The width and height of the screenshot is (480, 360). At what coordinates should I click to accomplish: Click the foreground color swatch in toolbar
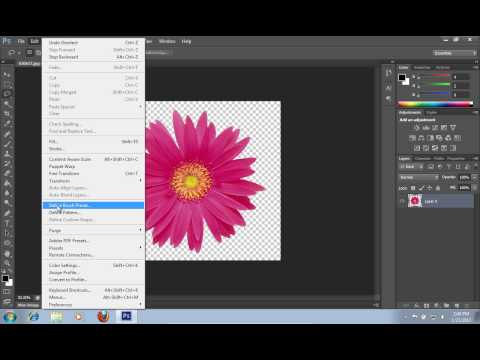pos(5,278)
